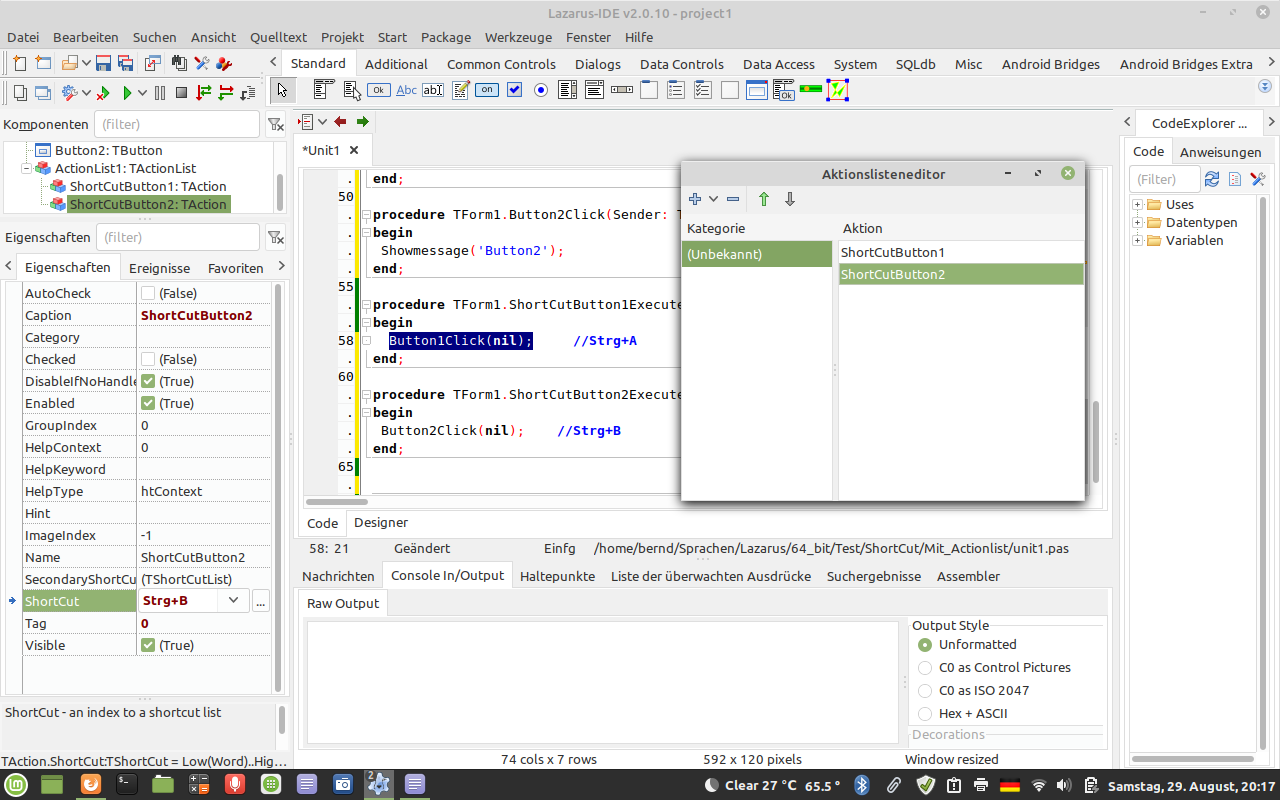Click the Step Out icon

tap(248, 93)
